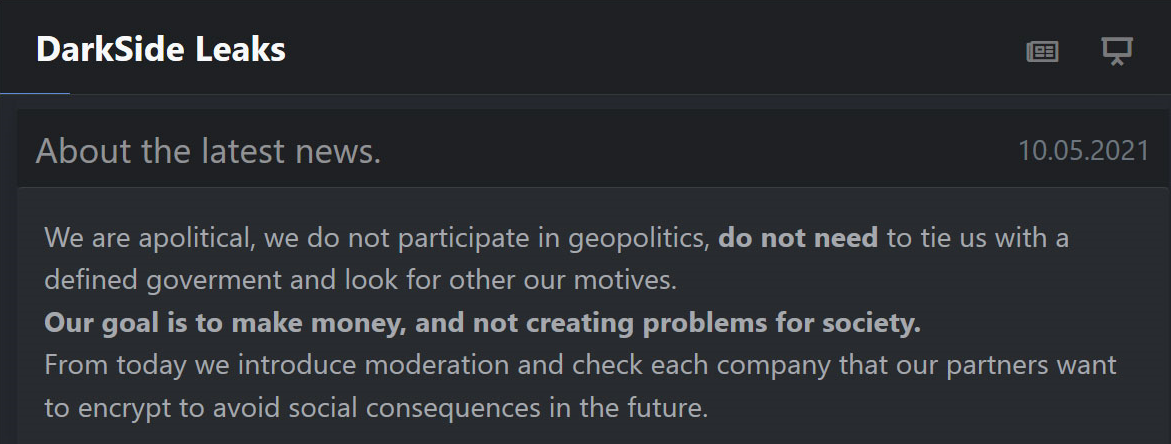Click the presentation screen icon in header
This screenshot has height=444, width=1171.
(x=1117, y=51)
